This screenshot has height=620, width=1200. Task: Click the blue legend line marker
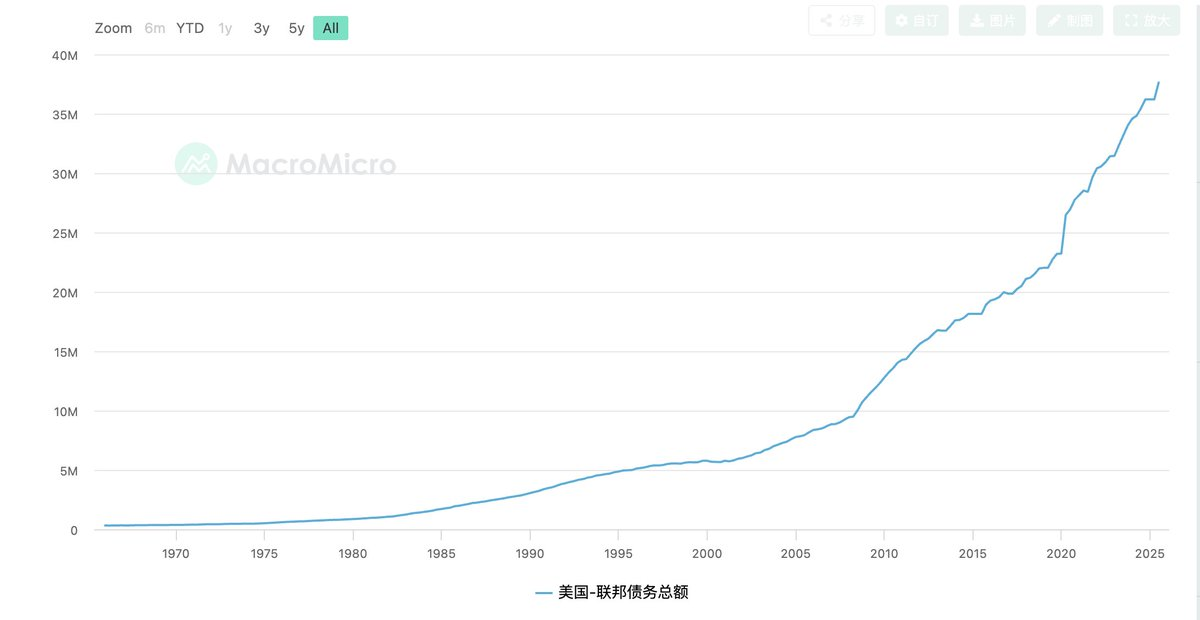[x=544, y=593]
